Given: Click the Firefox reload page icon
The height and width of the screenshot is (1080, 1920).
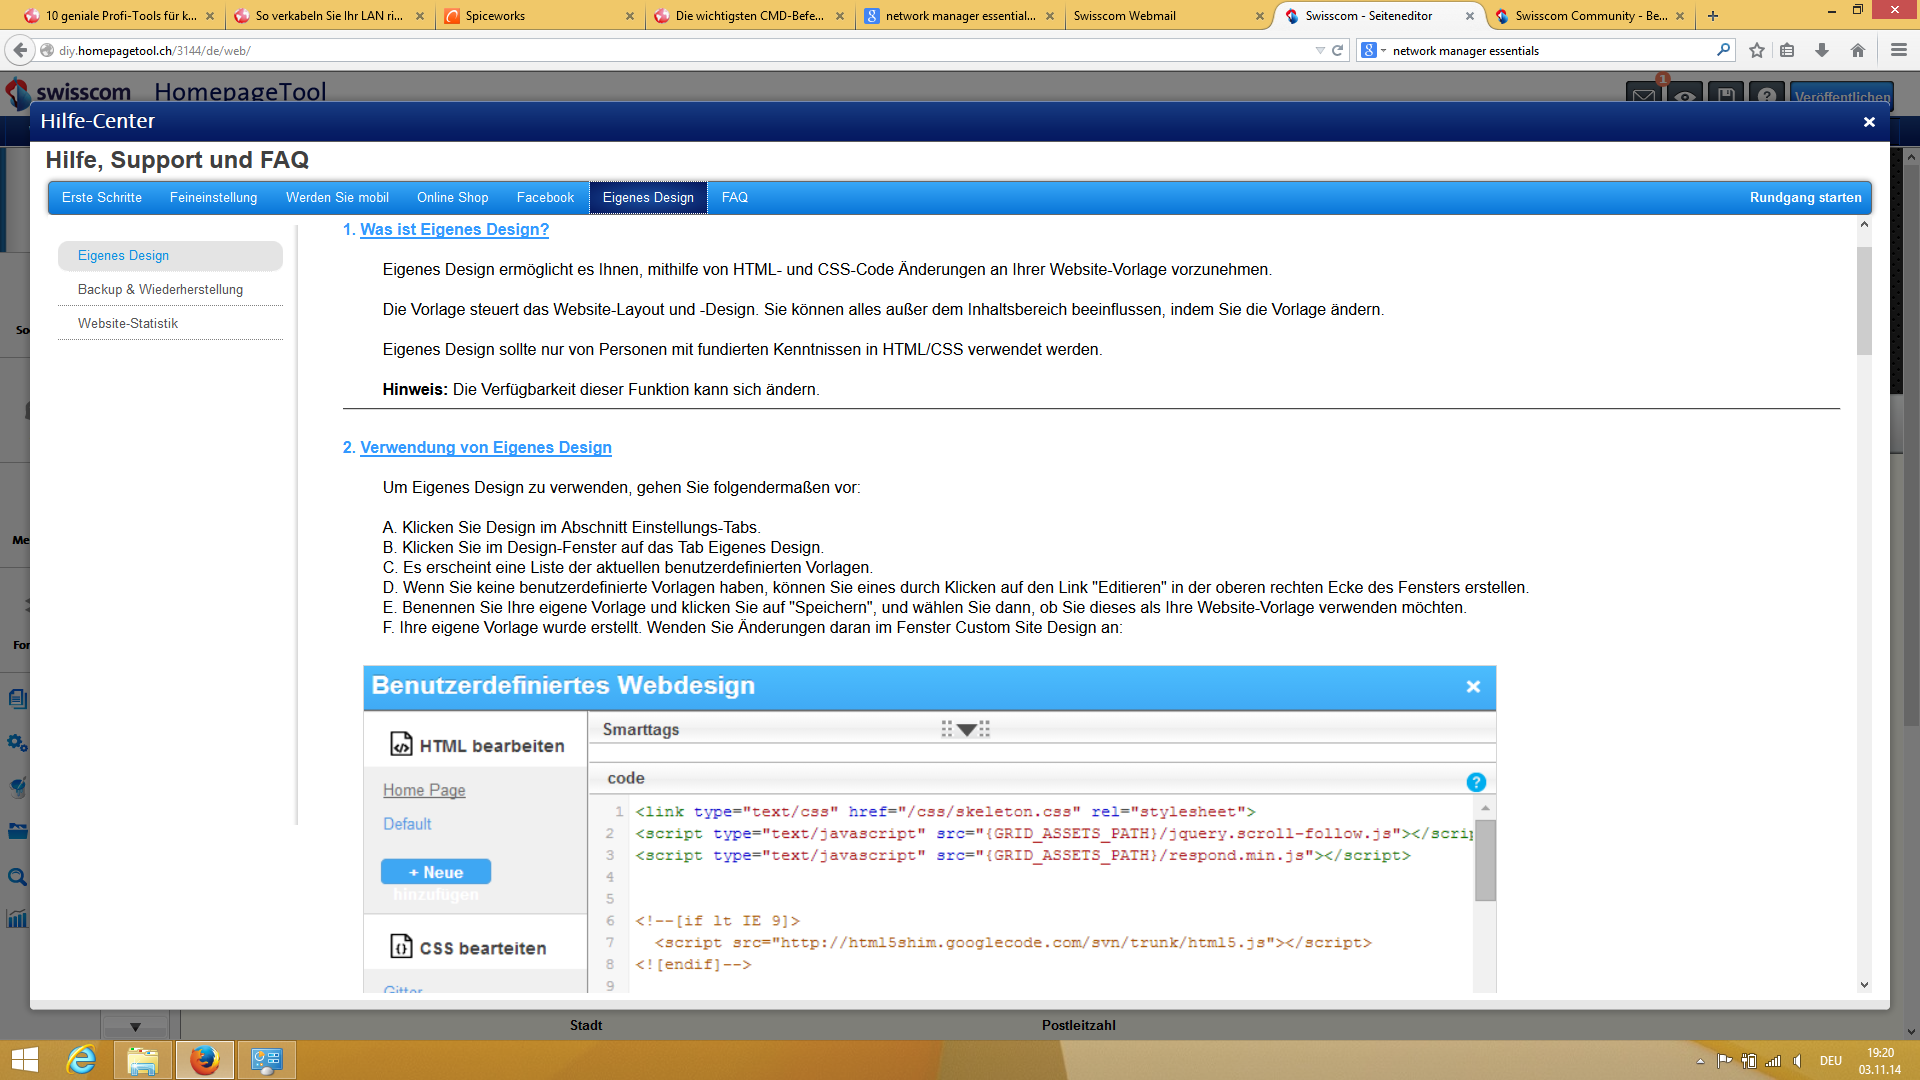Looking at the screenshot, I should pos(1337,50).
